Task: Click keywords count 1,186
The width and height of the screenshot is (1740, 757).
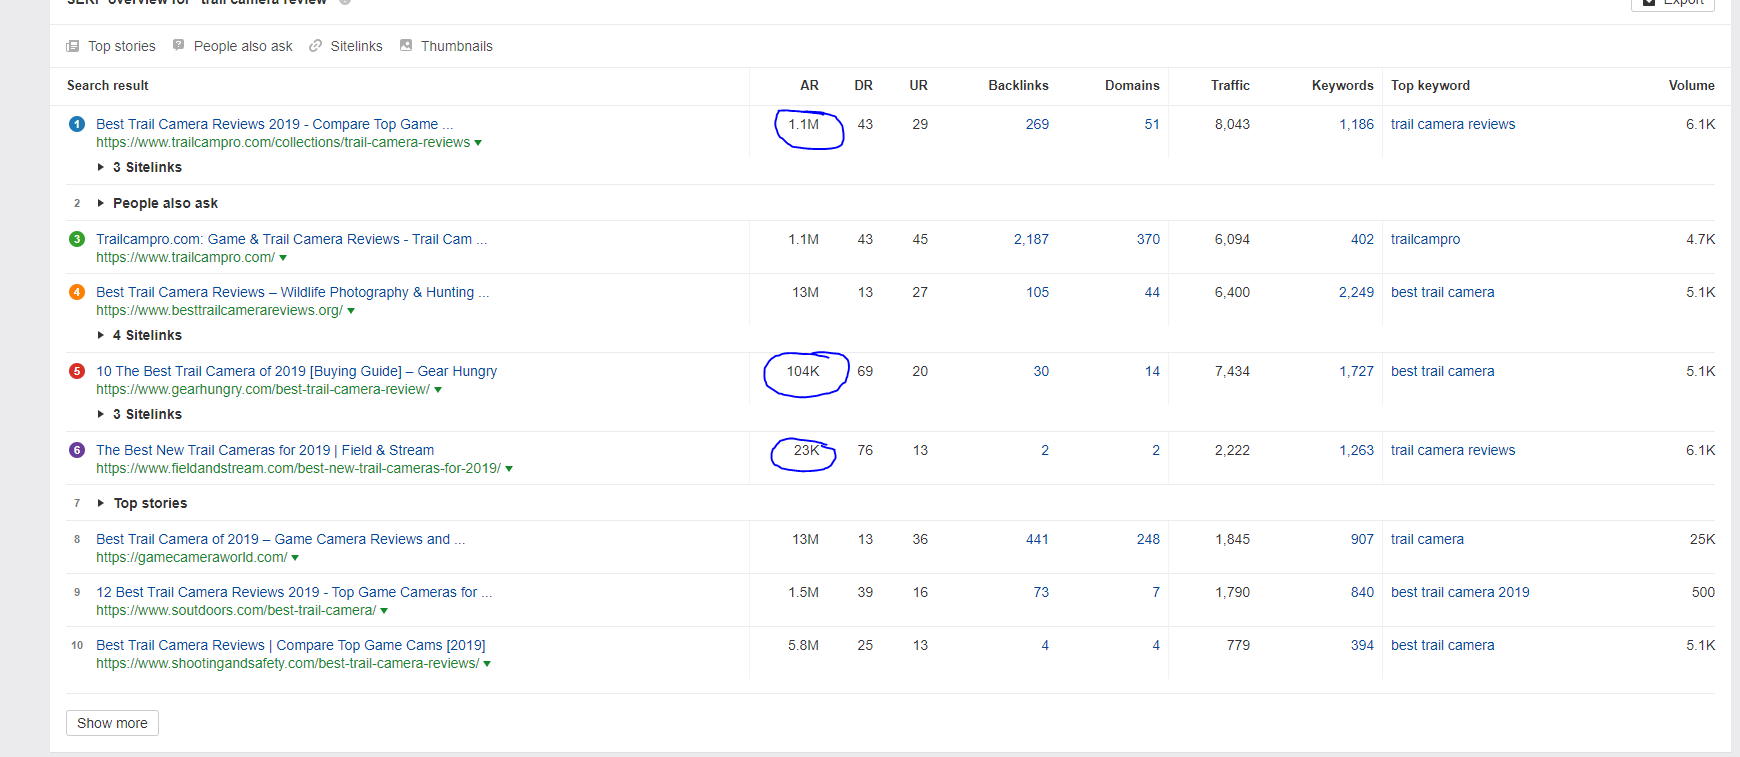Action: (x=1357, y=124)
